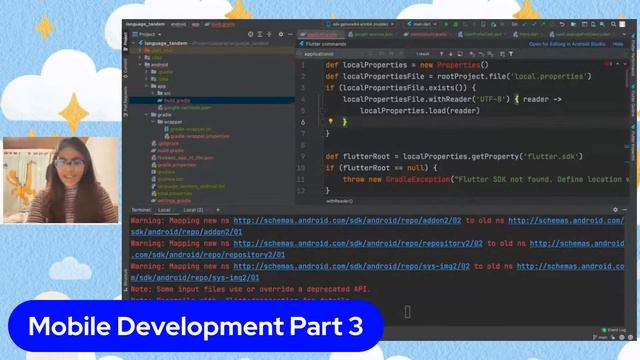Screen dimensions: 640x360
Task: Open the Pull Requests side tab
Action: [125, 101]
